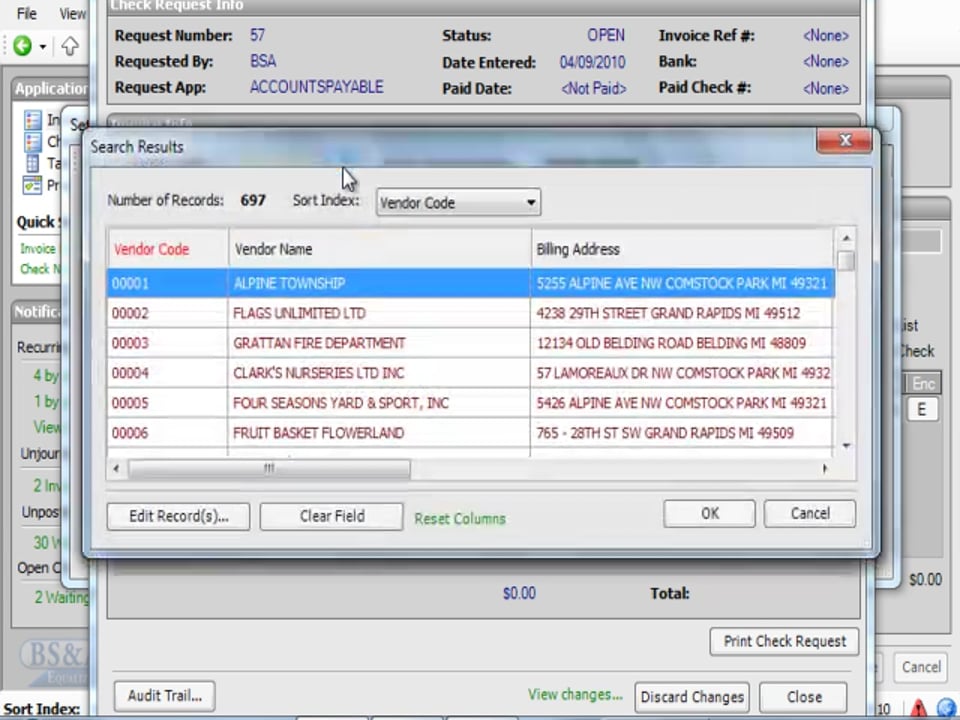Screen dimensions: 960x720
Task: Click the Enc button on right side
Action: (x=923, y=384)
